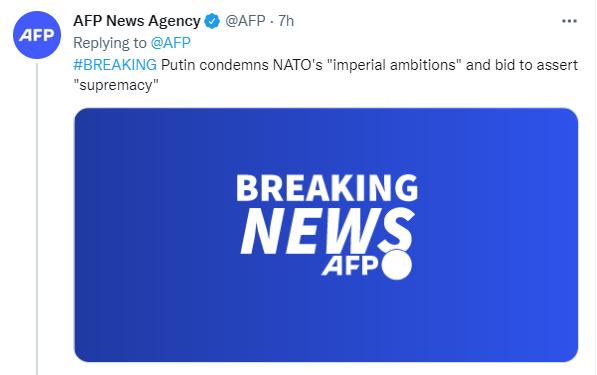
Task: Click the small AFP logo inside the image
Action: click(350, 265)
